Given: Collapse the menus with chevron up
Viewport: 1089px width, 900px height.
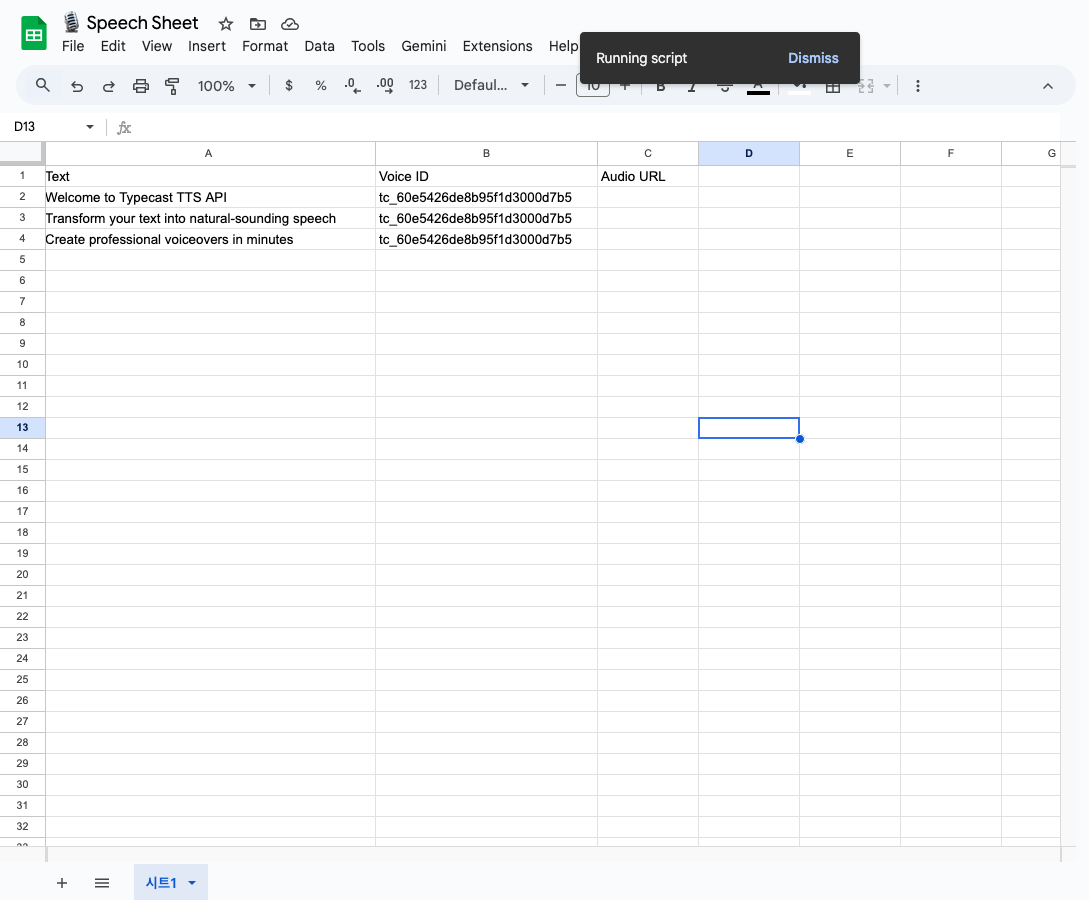Looking at the screenshot, I should (1047, 86).
